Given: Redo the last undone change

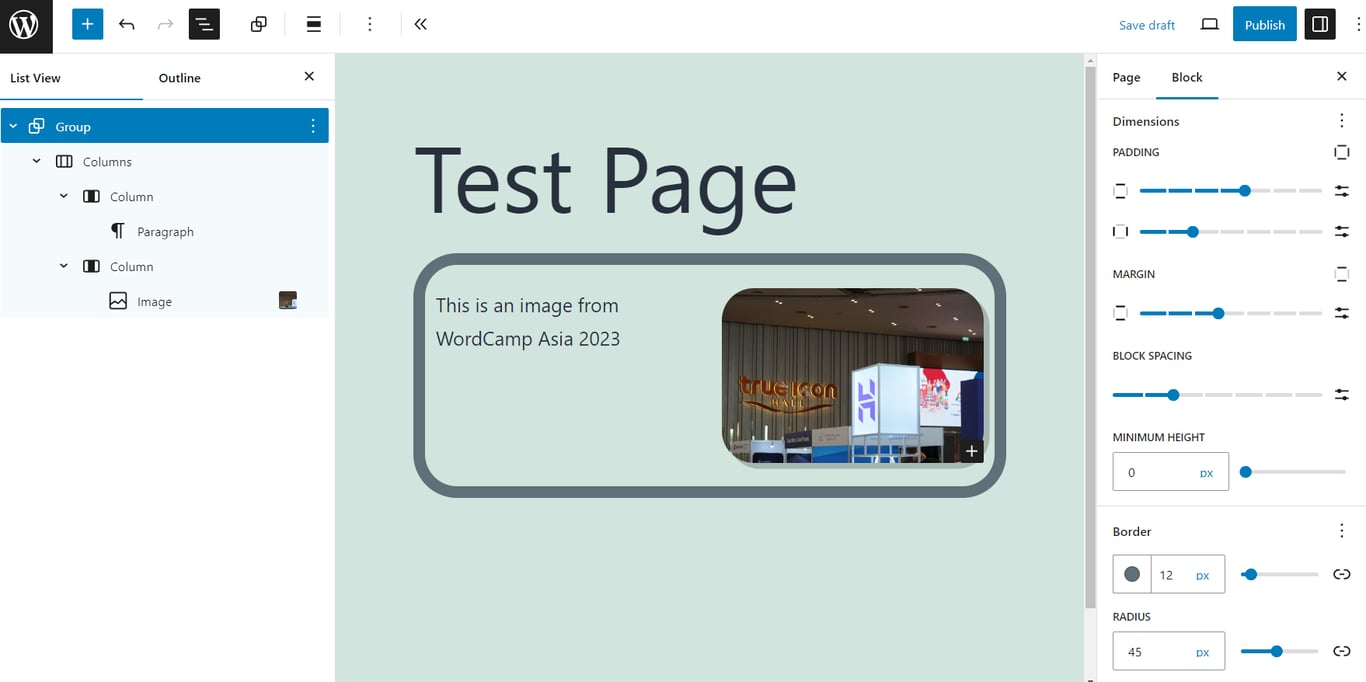Looking at the screenshot, I should click(165, 23).
